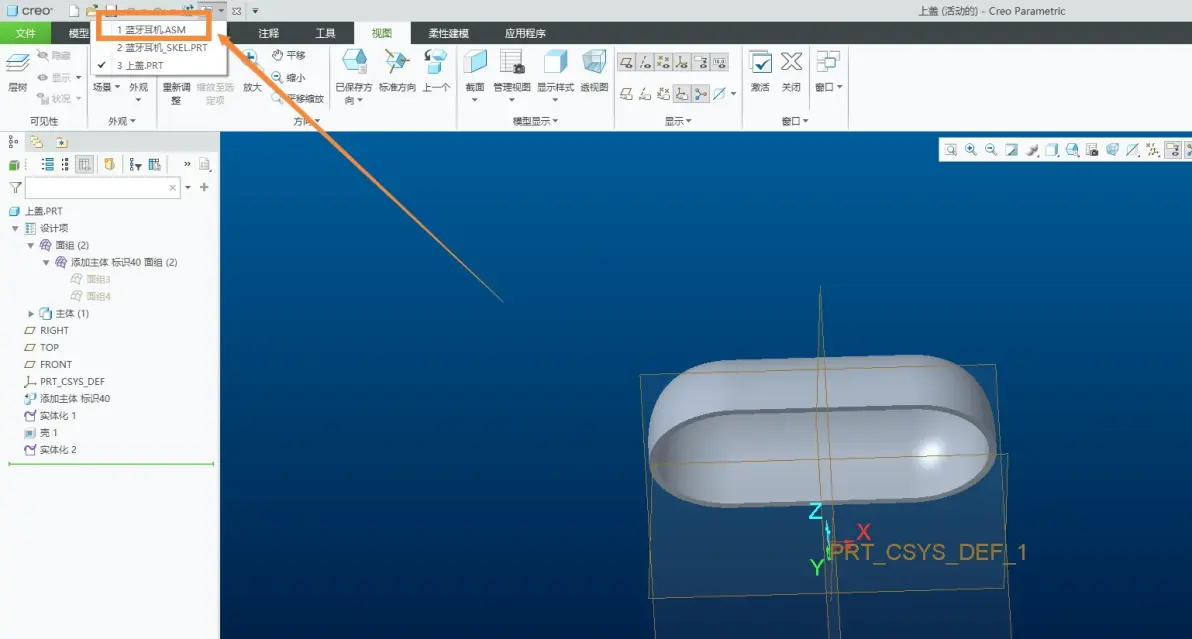Click the model tree filter search field
The width and height of the screenshot is (1192, 639).
(x=103, y=188)
